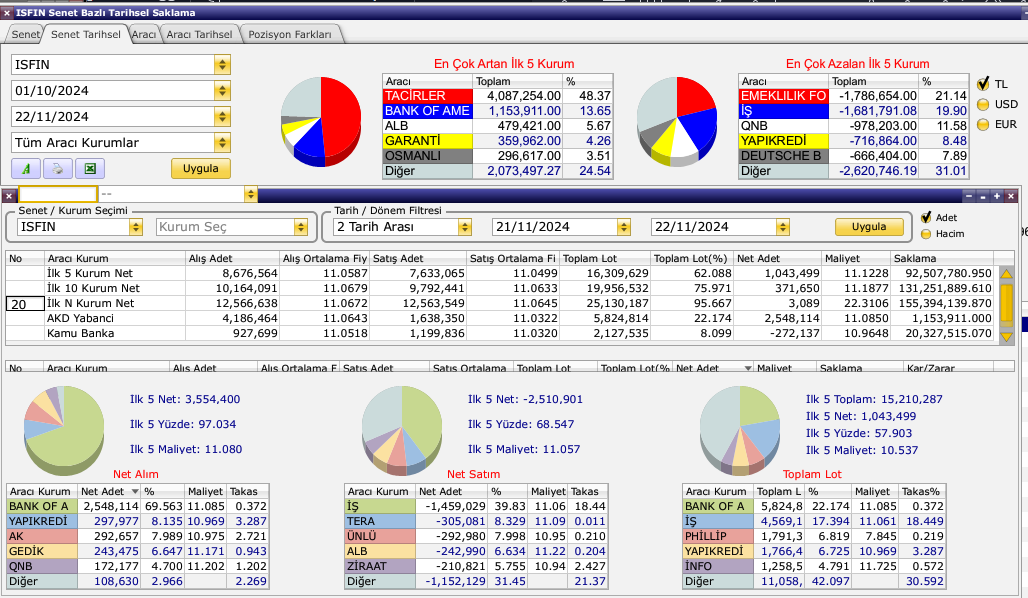
Task: Open the top-left 22/11/2024 end date dropdown
Action: [222, 117]
